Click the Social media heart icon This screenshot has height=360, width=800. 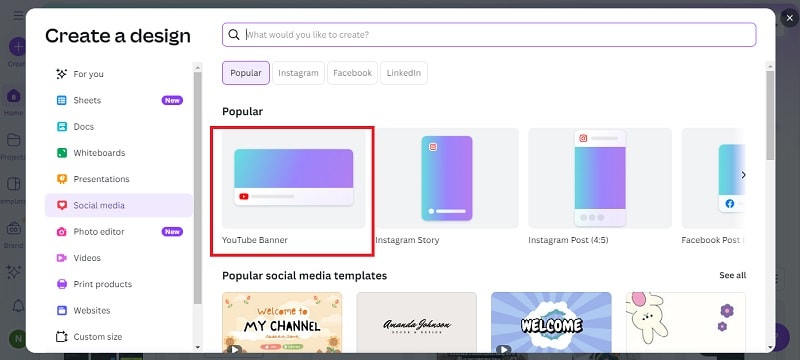click(x=62, y=205)
